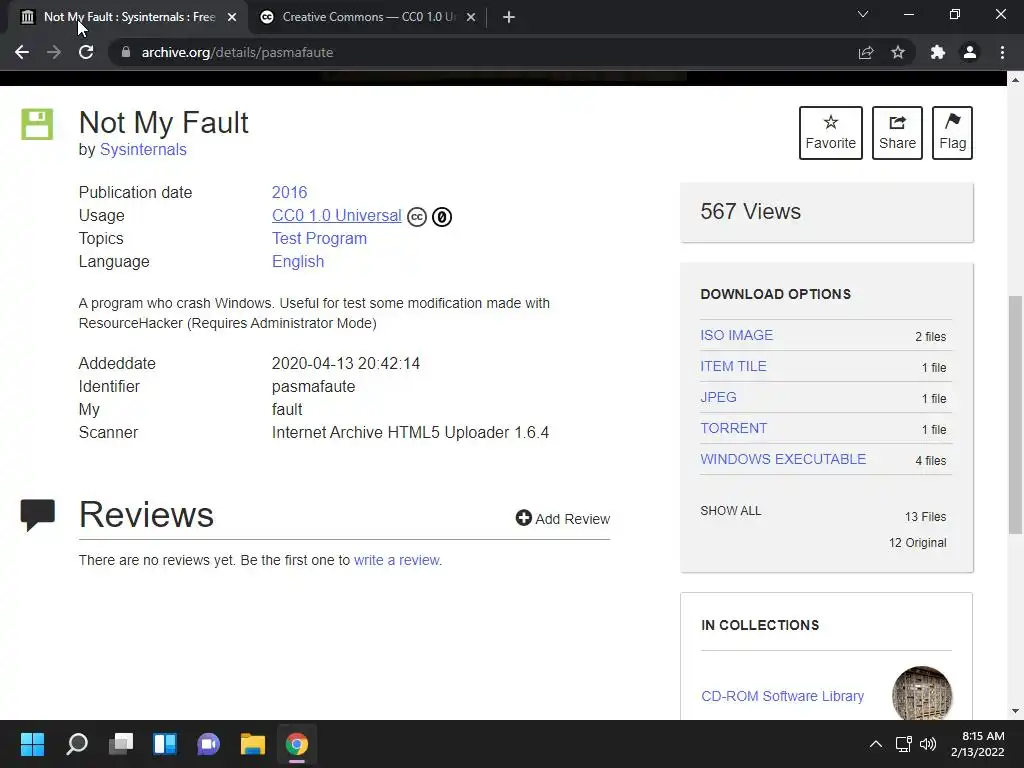This screenshot has height=768, width=1024.
Task: Bookmark this page with the star icon
Action: [898, 52]
